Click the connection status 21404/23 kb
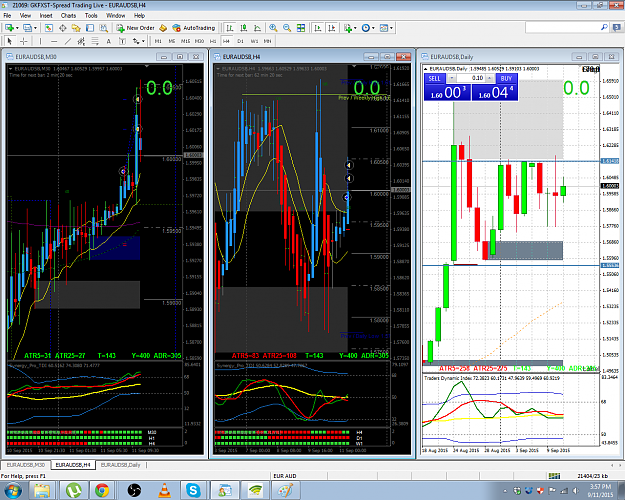 (x=593, y=476)
